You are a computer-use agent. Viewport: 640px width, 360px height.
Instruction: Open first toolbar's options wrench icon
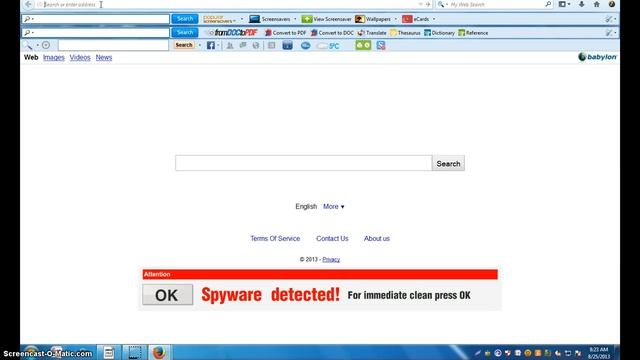[x=610, y=19]
